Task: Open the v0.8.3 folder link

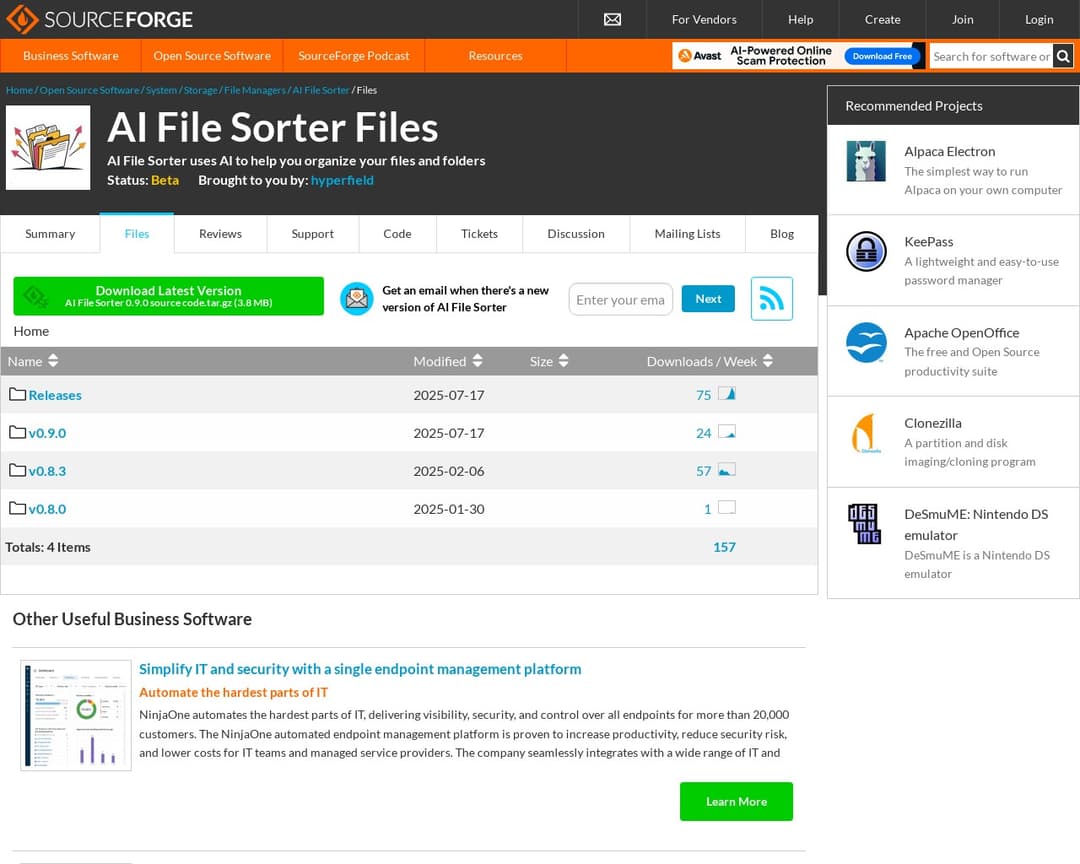Action: (48, 471)
